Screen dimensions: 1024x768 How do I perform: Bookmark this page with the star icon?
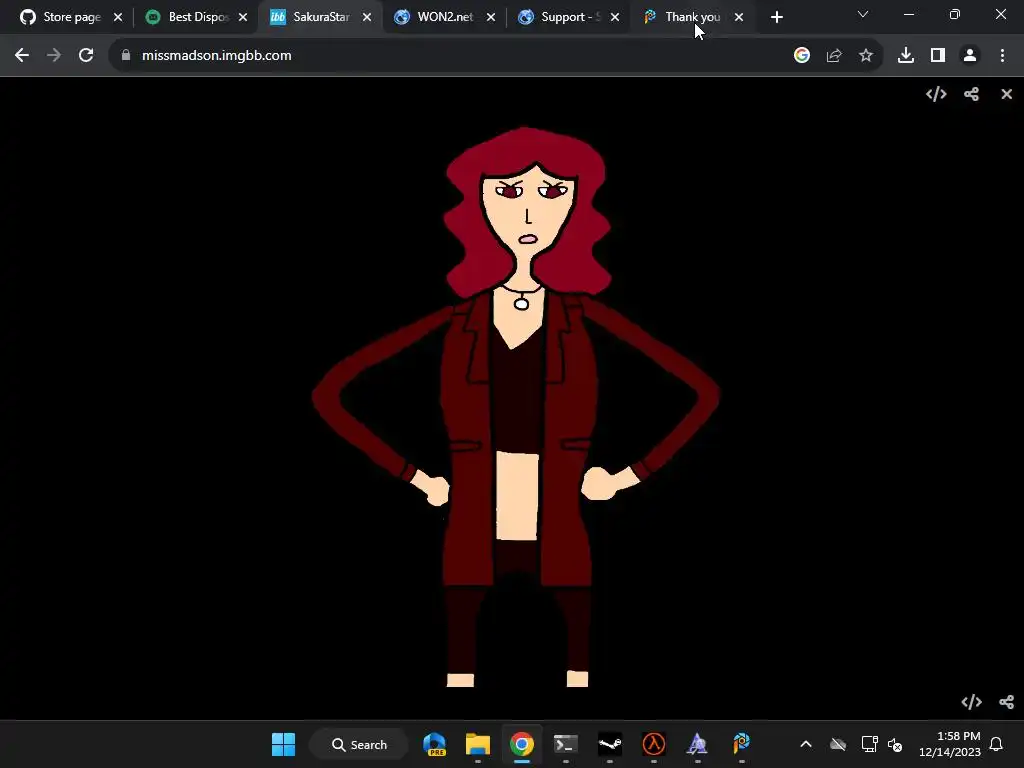866,56
